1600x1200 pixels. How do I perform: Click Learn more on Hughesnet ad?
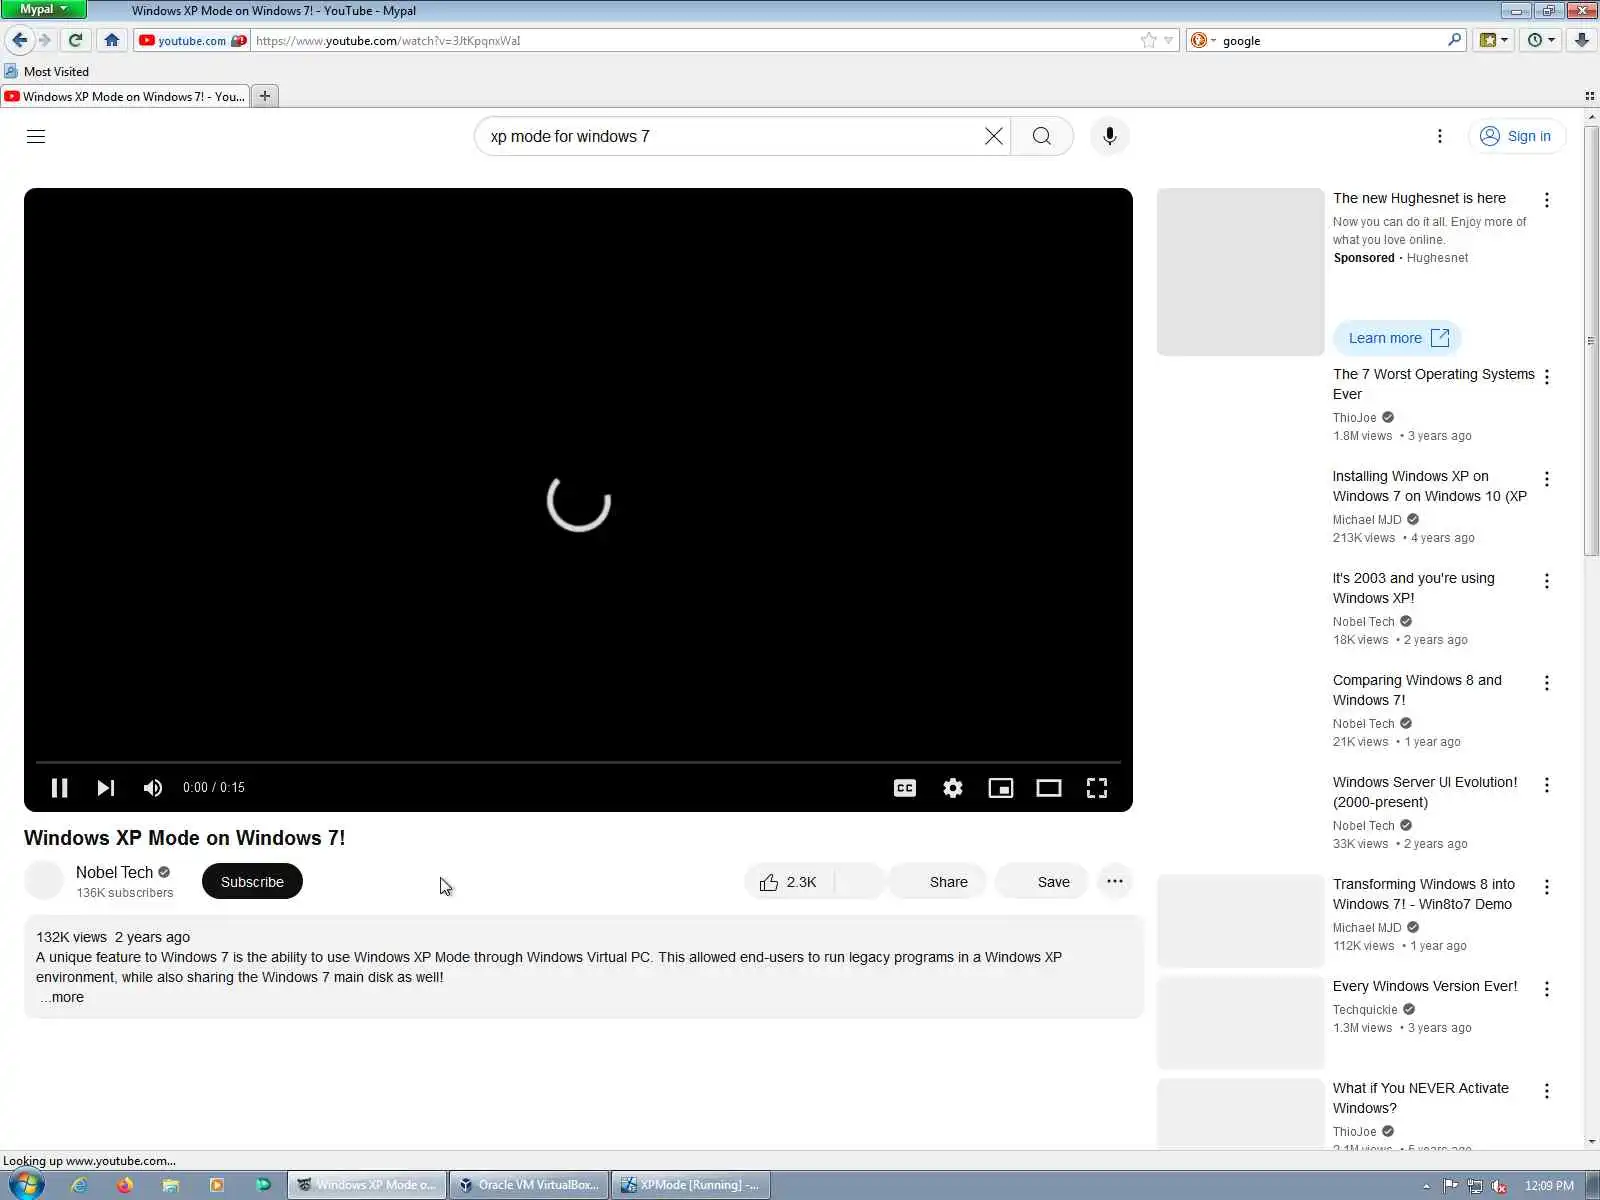coord(1397,338)
